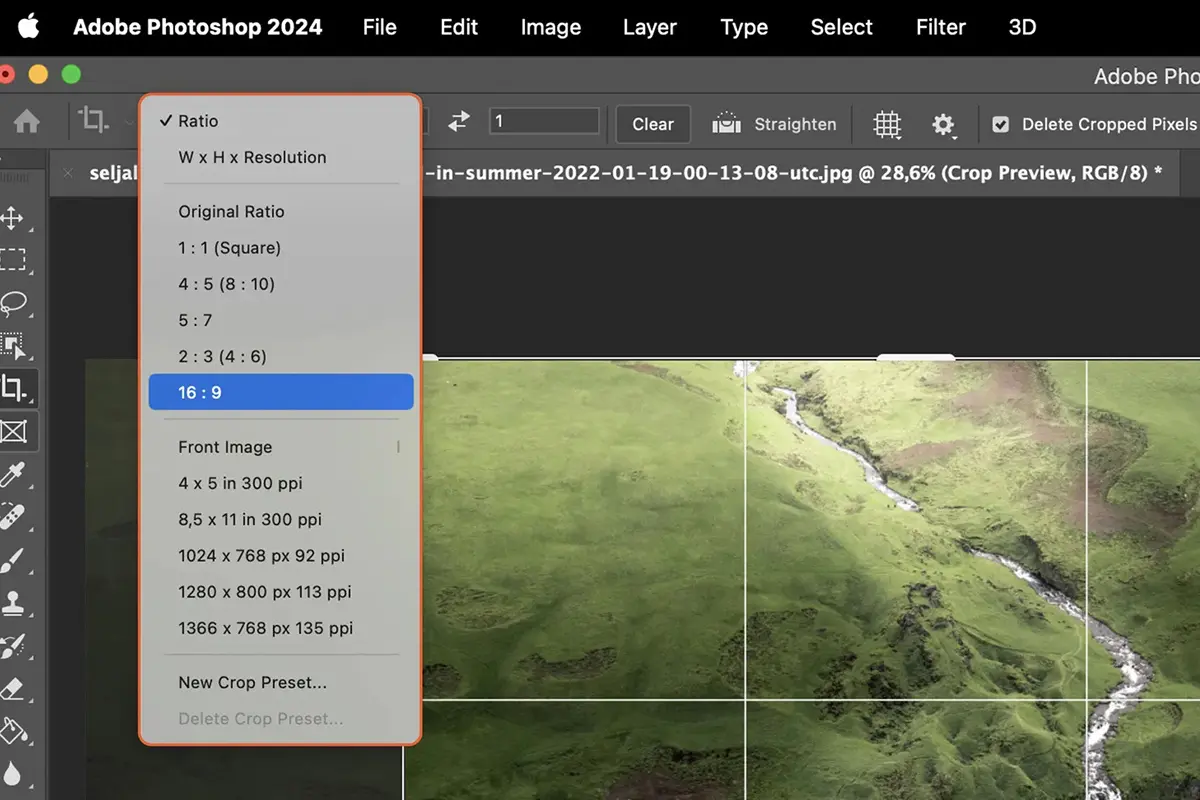Click the aspect ratio value input field

pyautogui.click(x=544, y=120)
